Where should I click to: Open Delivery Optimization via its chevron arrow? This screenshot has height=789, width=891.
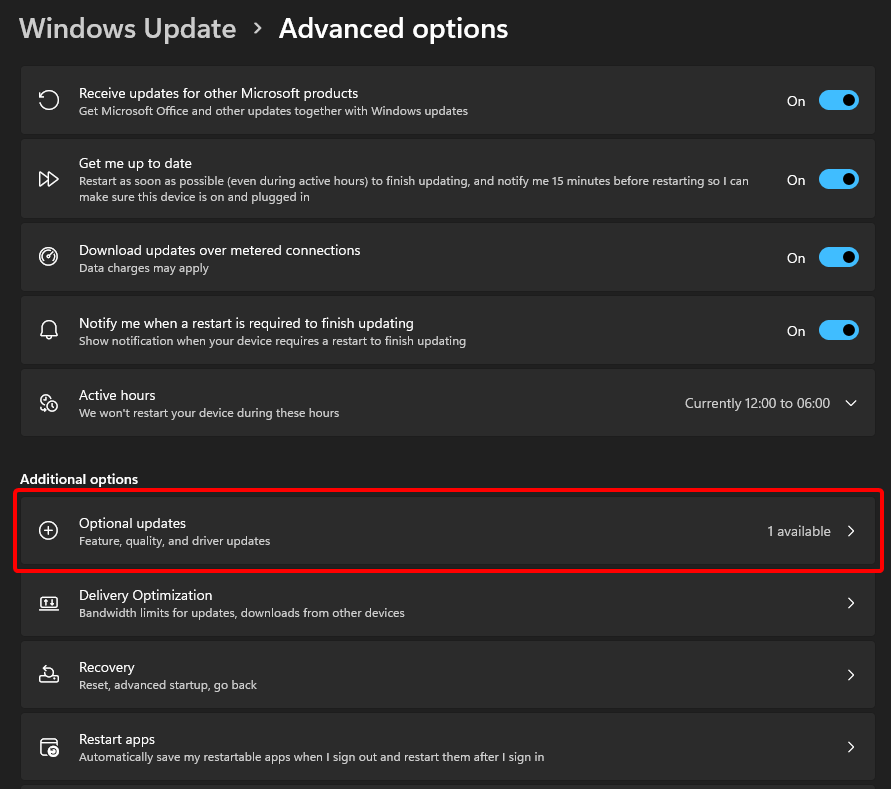click(851, 603)
